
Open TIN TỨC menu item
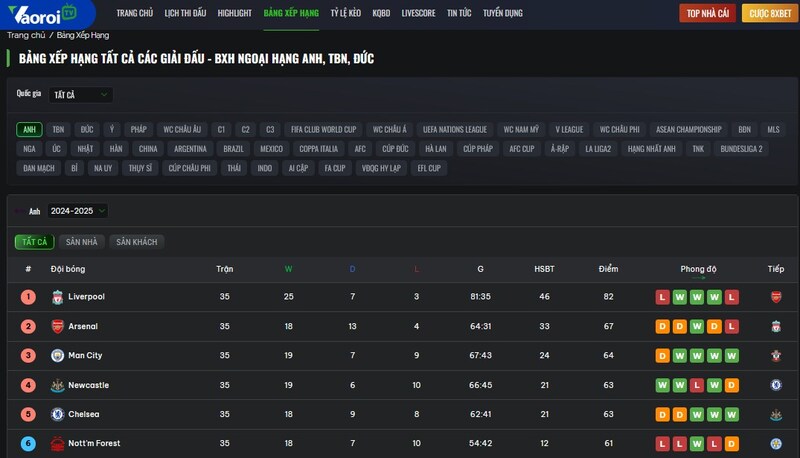[x=459, y=13]
